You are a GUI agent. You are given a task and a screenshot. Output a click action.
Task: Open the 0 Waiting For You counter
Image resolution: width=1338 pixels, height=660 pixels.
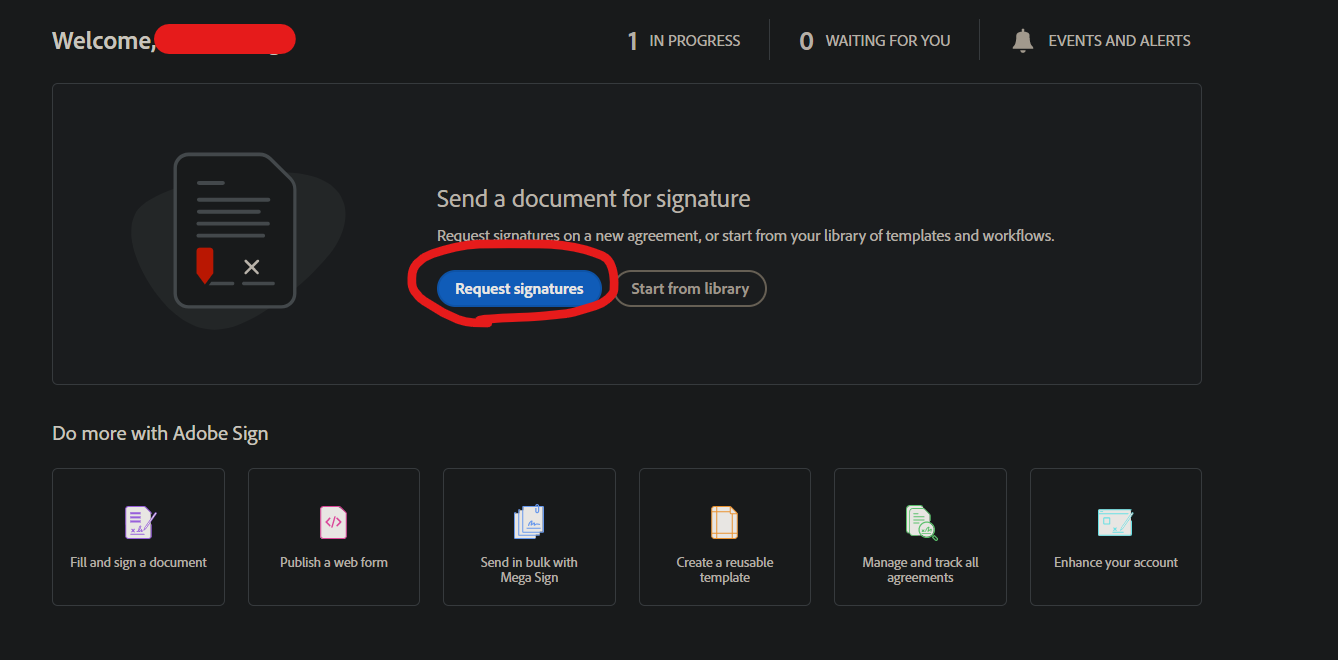coord(875,41)
